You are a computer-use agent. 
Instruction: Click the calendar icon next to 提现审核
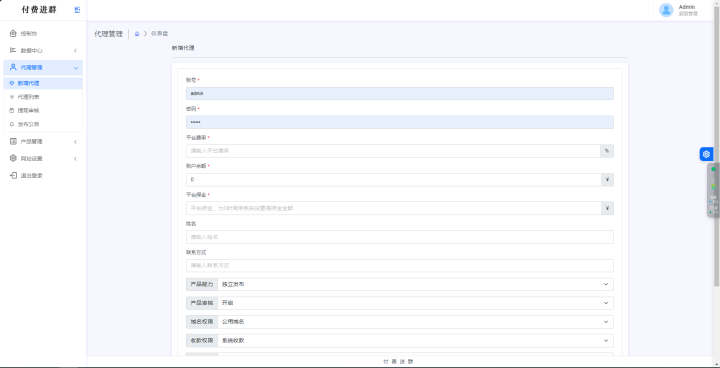[x=12, y=110]
